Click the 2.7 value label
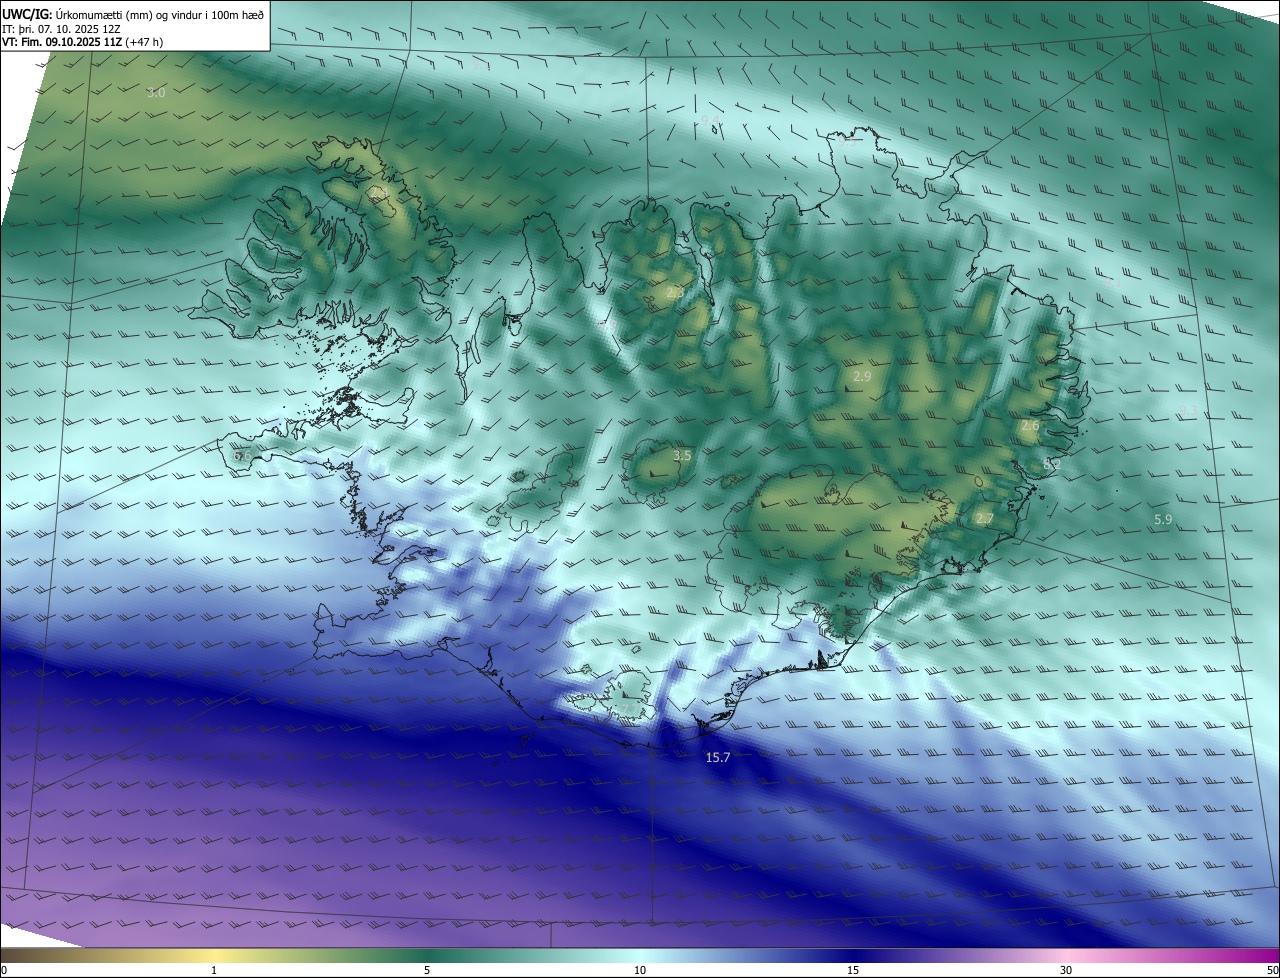This screenshot has height=978, width=1280. coord(984,519)
